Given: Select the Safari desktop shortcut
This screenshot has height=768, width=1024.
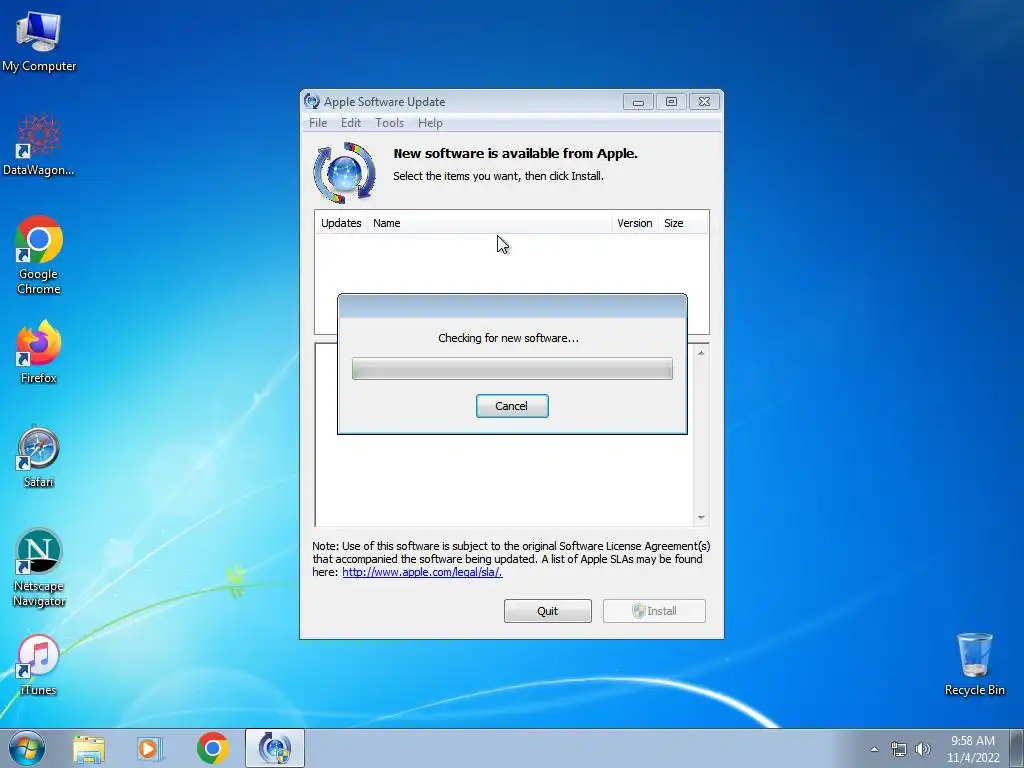Looking at the screenshot, I should 39,457.
